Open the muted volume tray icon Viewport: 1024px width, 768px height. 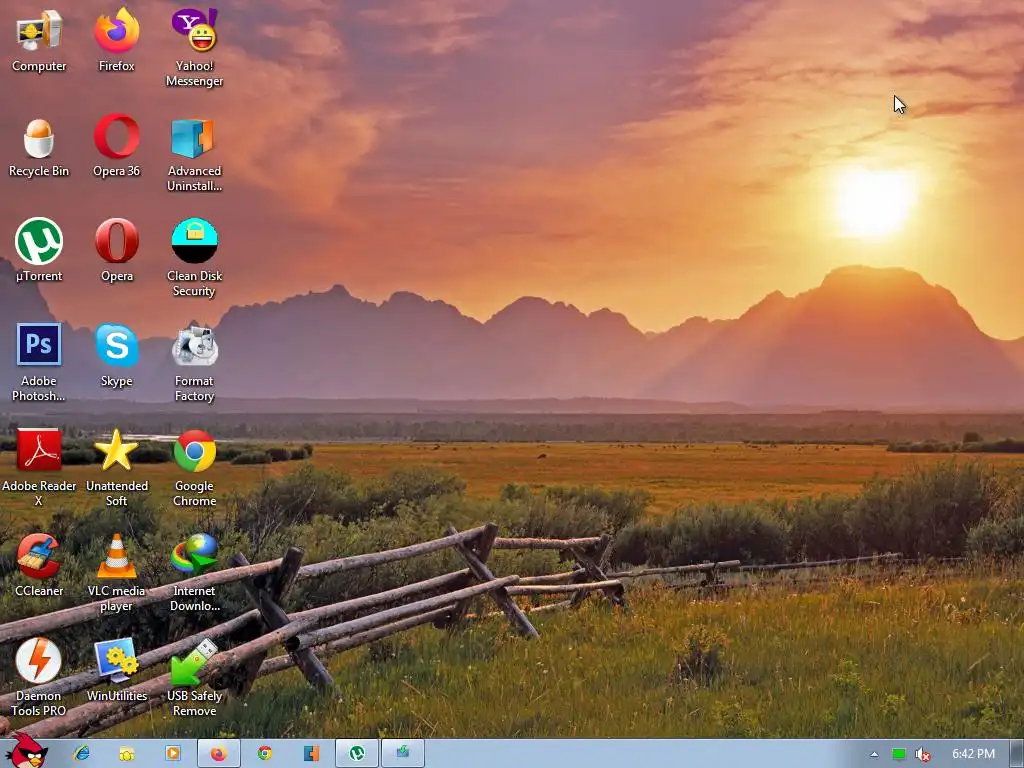922,754
